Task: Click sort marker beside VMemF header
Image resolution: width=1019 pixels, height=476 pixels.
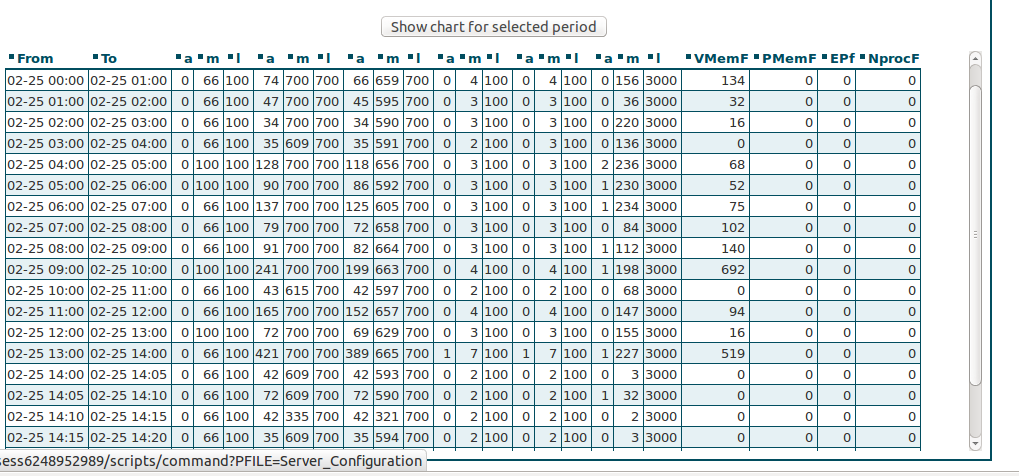Action: (689, 57)
